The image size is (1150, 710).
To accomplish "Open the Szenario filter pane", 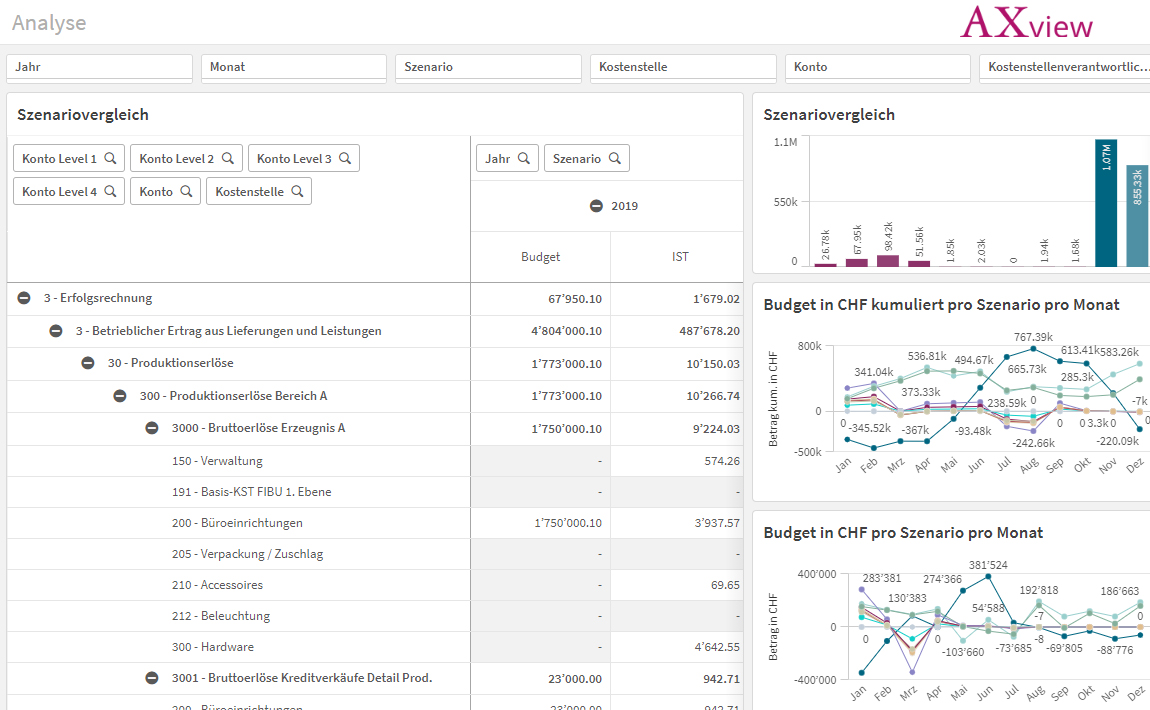I will (x=488, y=67).
